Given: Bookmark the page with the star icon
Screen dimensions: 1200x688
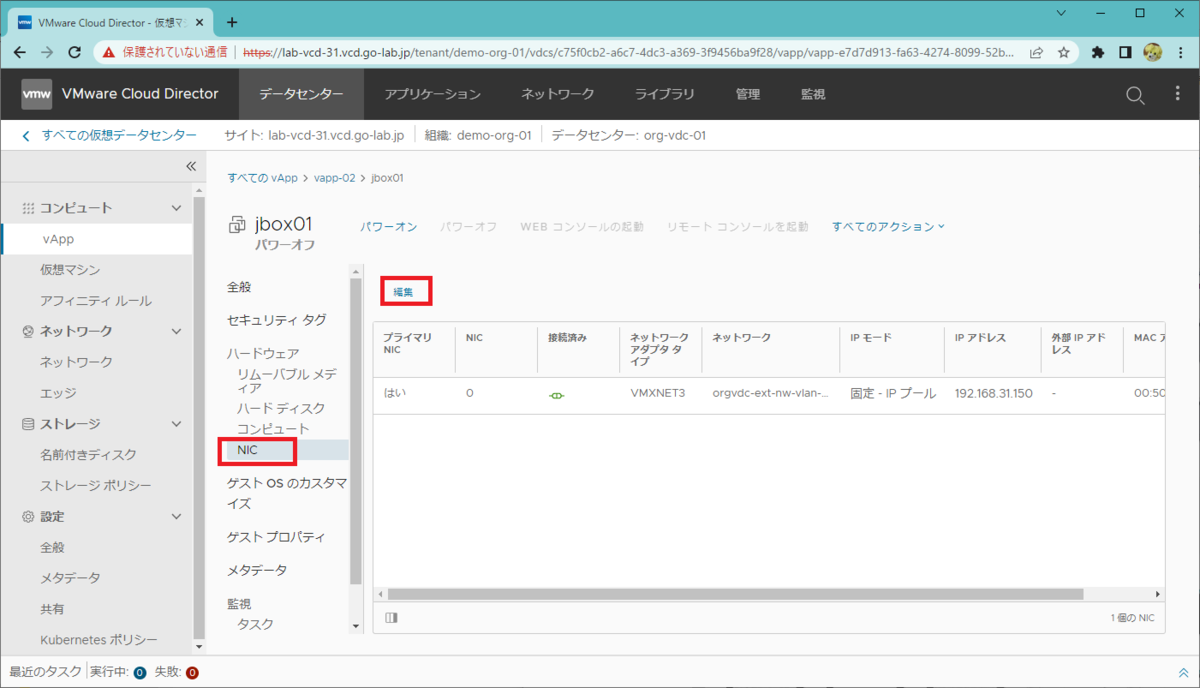Looking at the screenshot, I should coord(1063,52).
